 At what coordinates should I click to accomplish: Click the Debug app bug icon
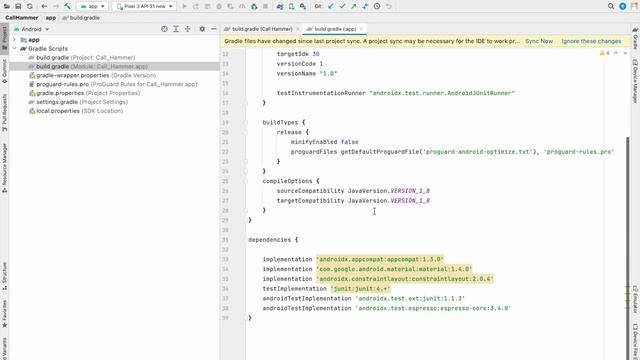pos(219,6)
